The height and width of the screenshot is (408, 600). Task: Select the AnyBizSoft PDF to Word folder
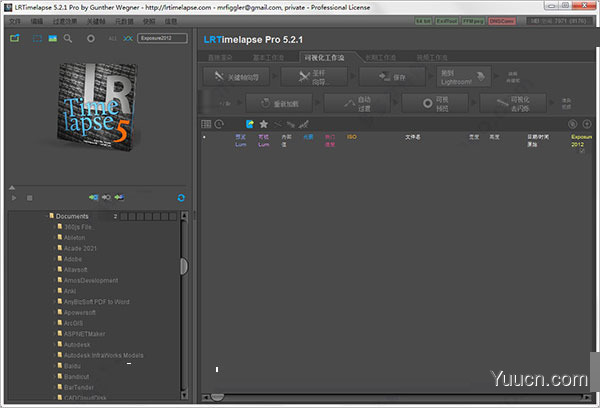(x=96, y=302)
